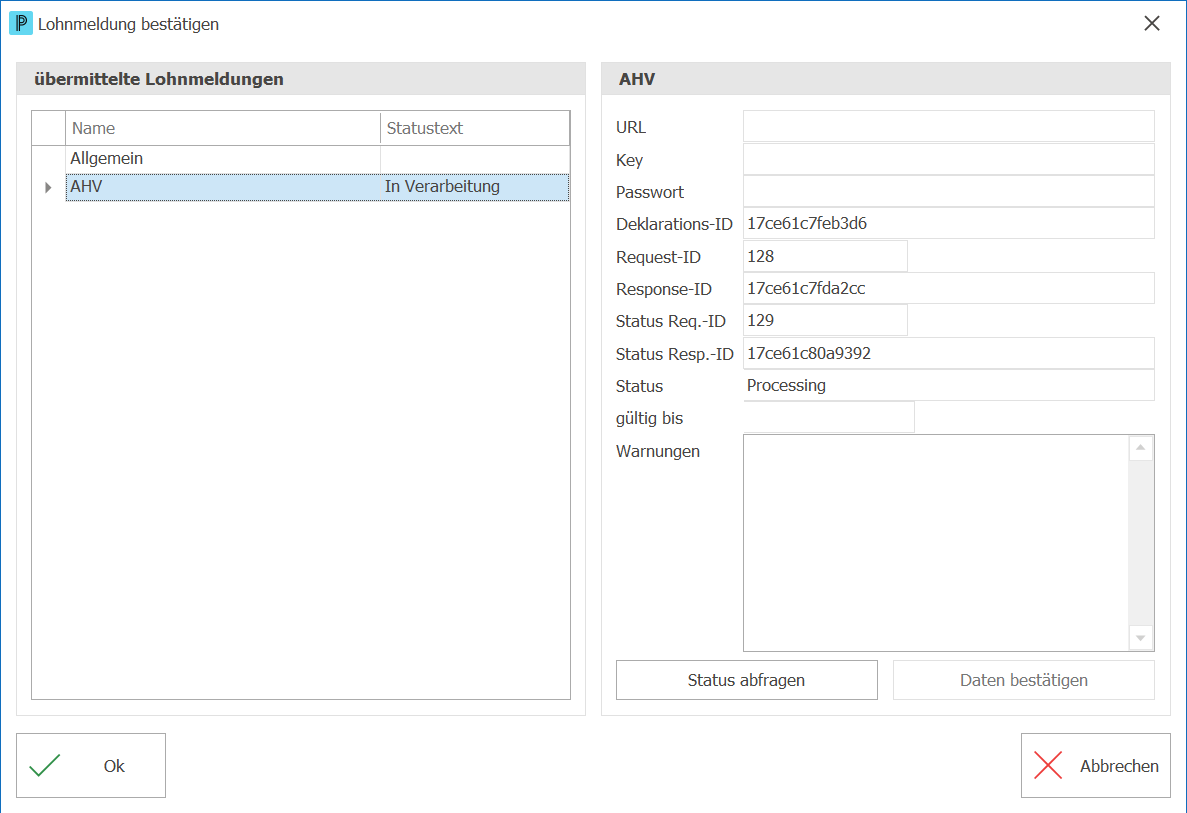1187x813 pixels.
Task: Click the 'Daten bestätigen' button
Action: click(x=1023, y=681)
